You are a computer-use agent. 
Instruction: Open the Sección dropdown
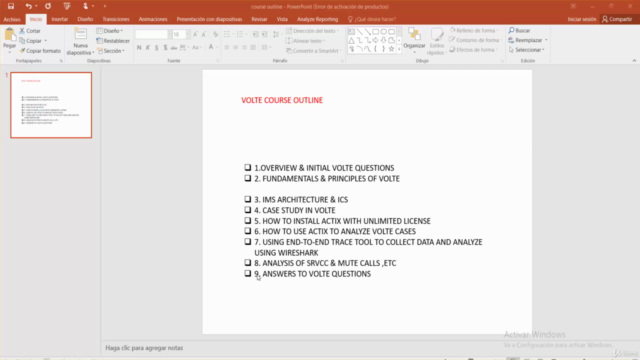click(111, 51)
